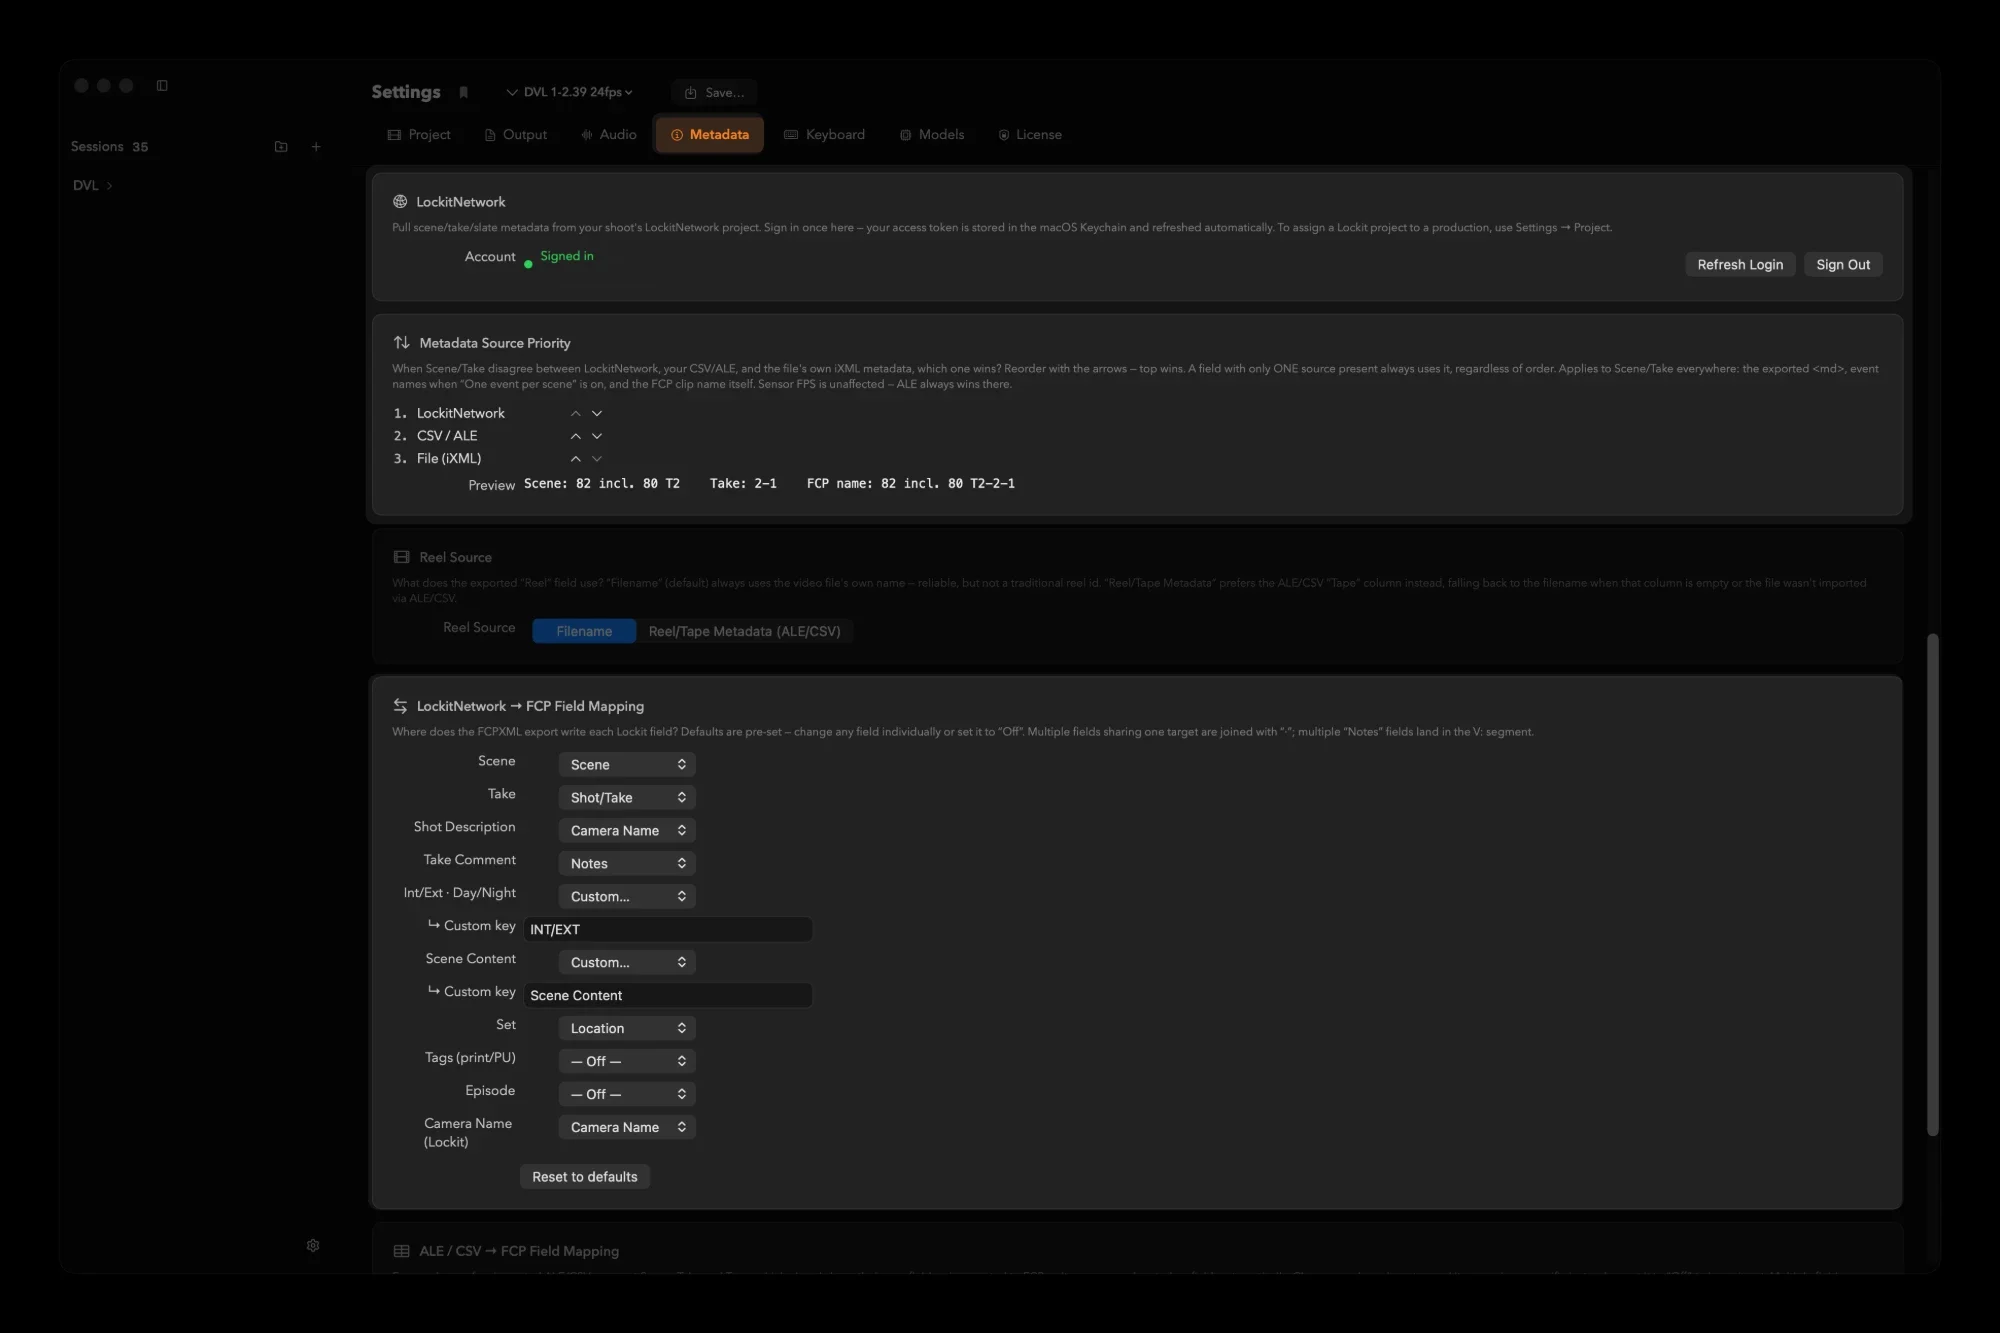Viewport: 2000px width, 1333px height.
Task: Open the Take Comment Notes dropdown
Action: [627, 863]
